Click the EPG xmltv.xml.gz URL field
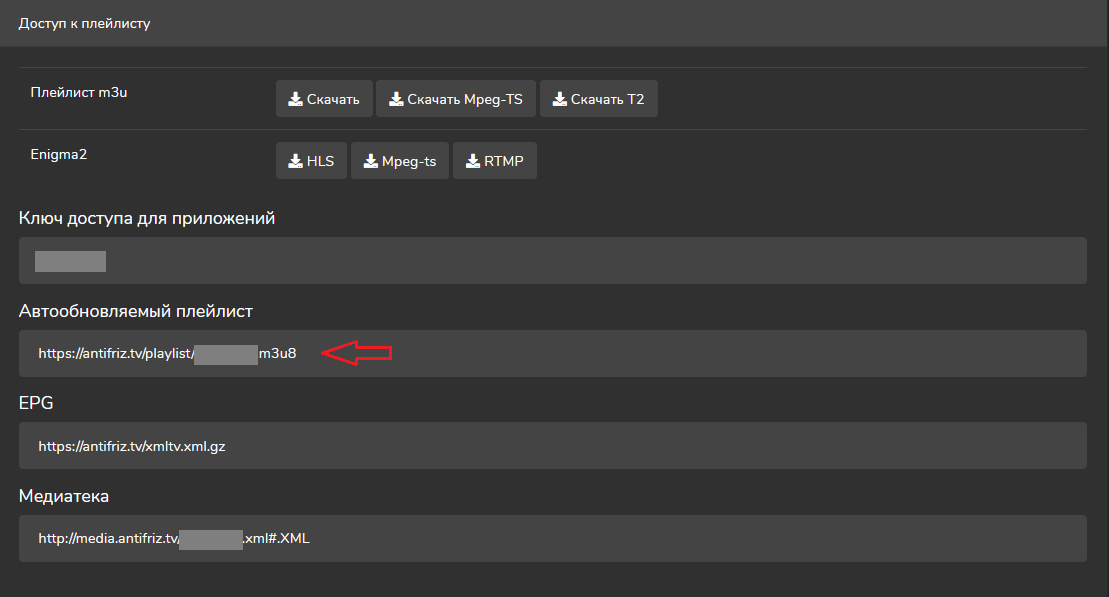 (552, 446)
